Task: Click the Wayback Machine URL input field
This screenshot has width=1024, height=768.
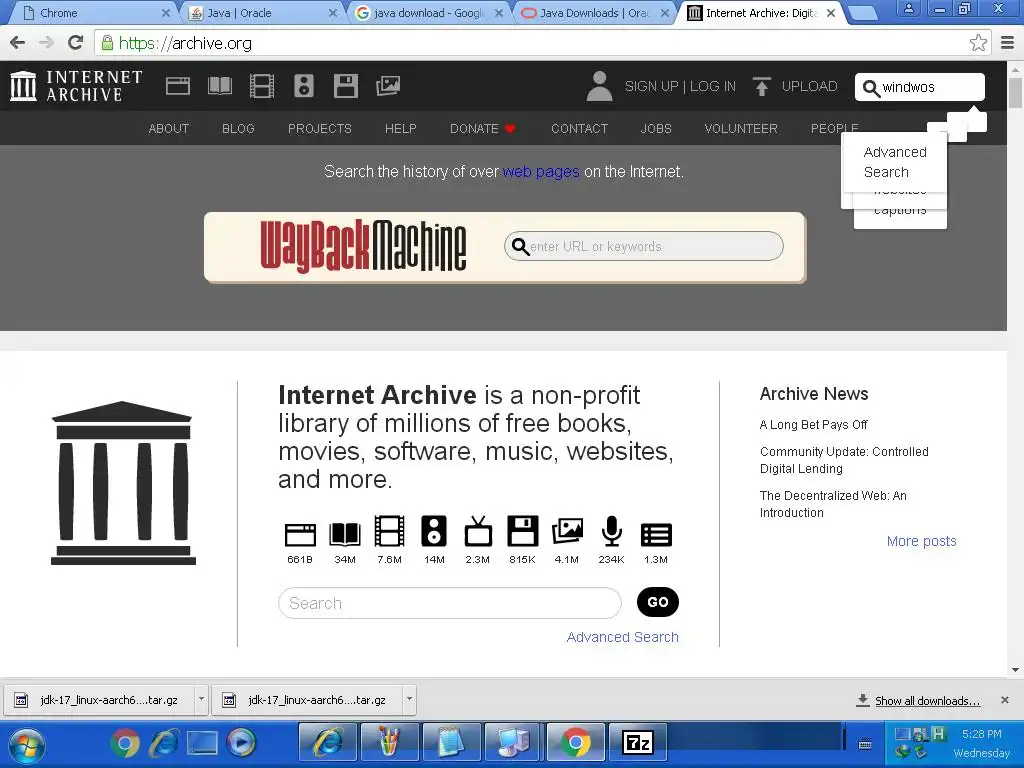Action: [x=644, y=246]
